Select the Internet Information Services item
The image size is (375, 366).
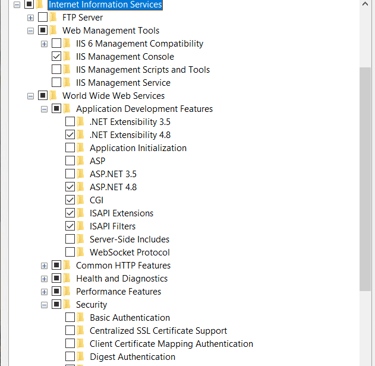point(105,4)
